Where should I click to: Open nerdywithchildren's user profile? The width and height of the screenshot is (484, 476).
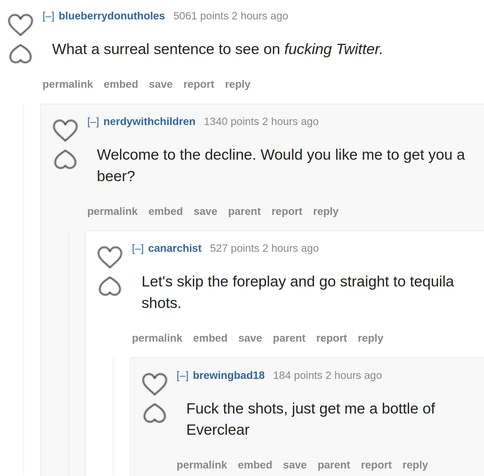point(149,122)
